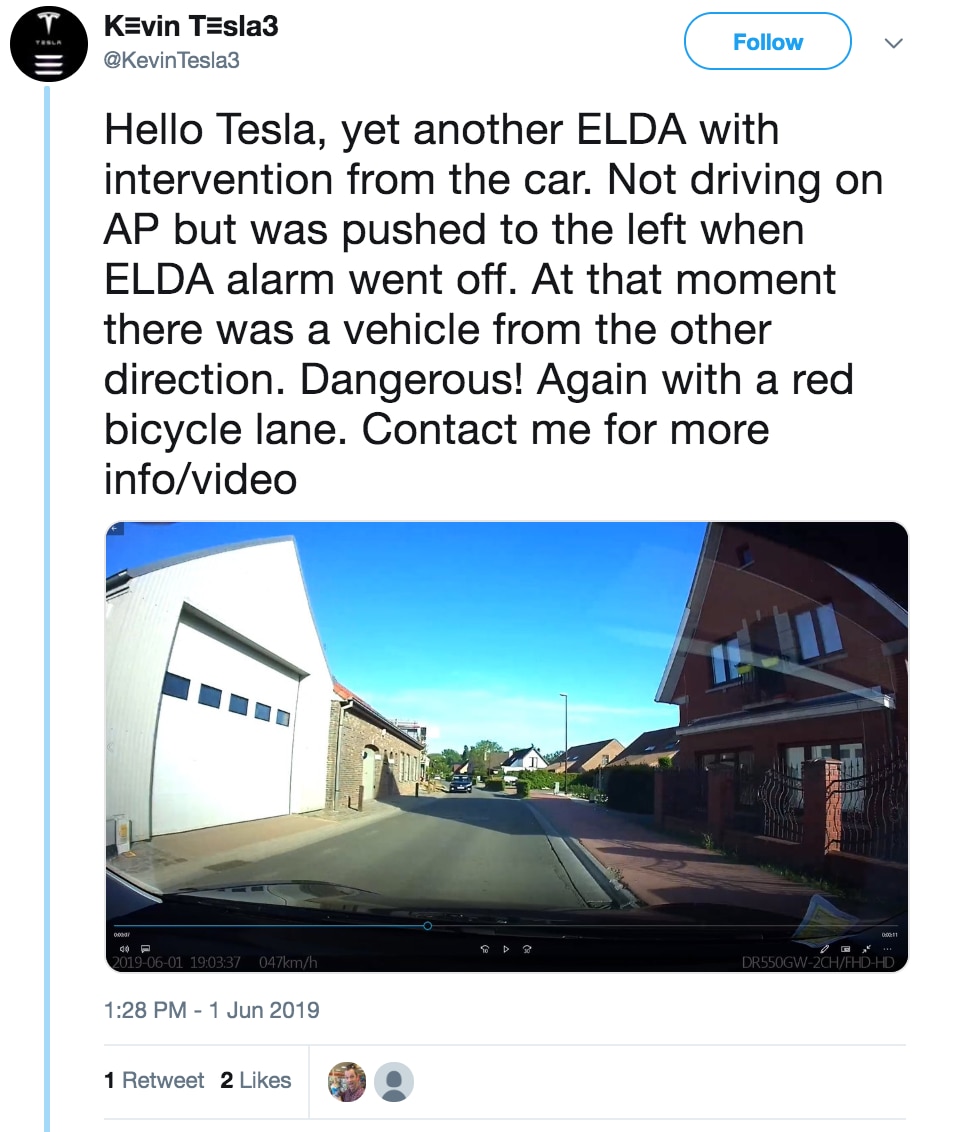This screenshot has height=1132, width=958.
Task: Click the back arrow atop the video
Action: point(113,529)
